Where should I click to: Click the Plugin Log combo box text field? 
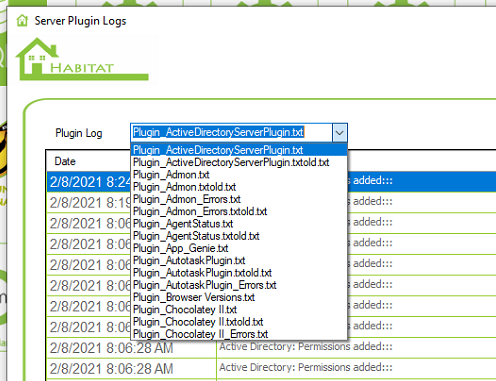[231, 133]
